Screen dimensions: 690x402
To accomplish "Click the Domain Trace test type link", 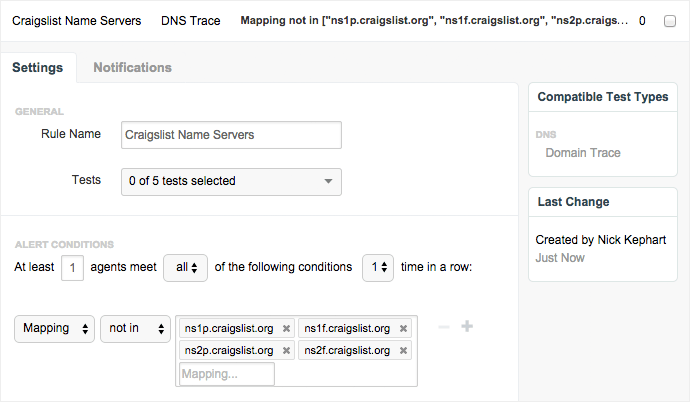I will (x=583, y=153).
